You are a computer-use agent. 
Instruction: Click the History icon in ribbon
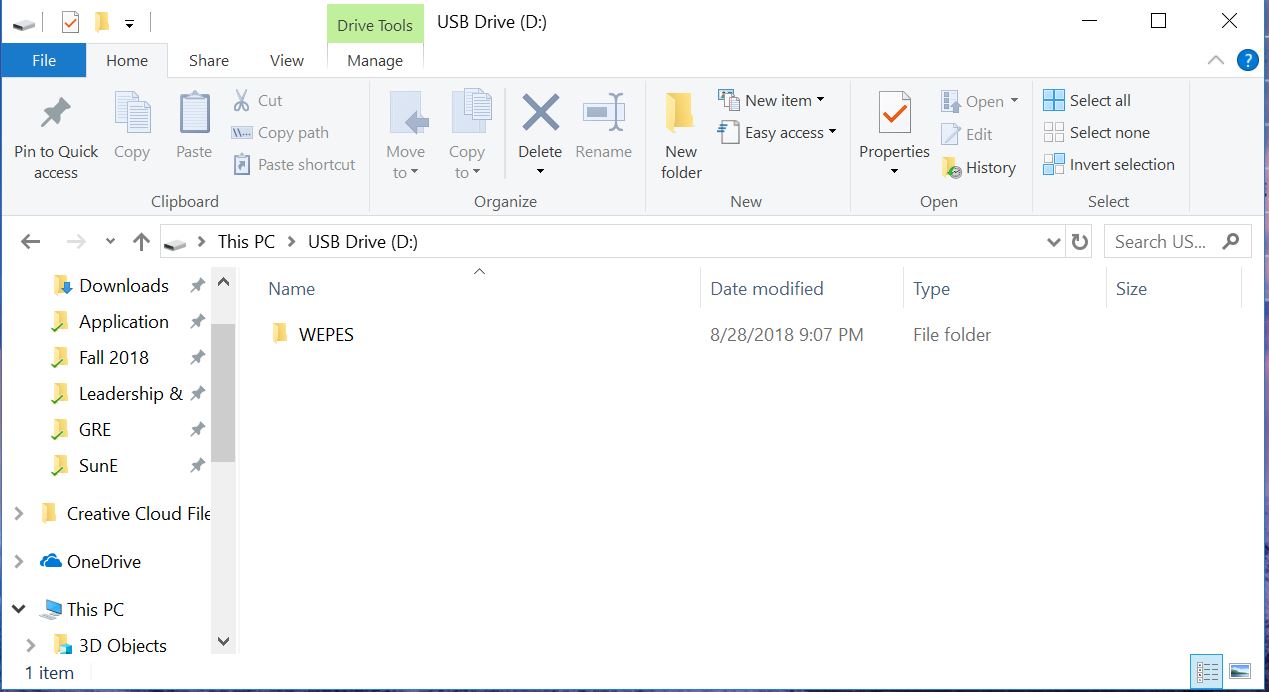[952, 168]
